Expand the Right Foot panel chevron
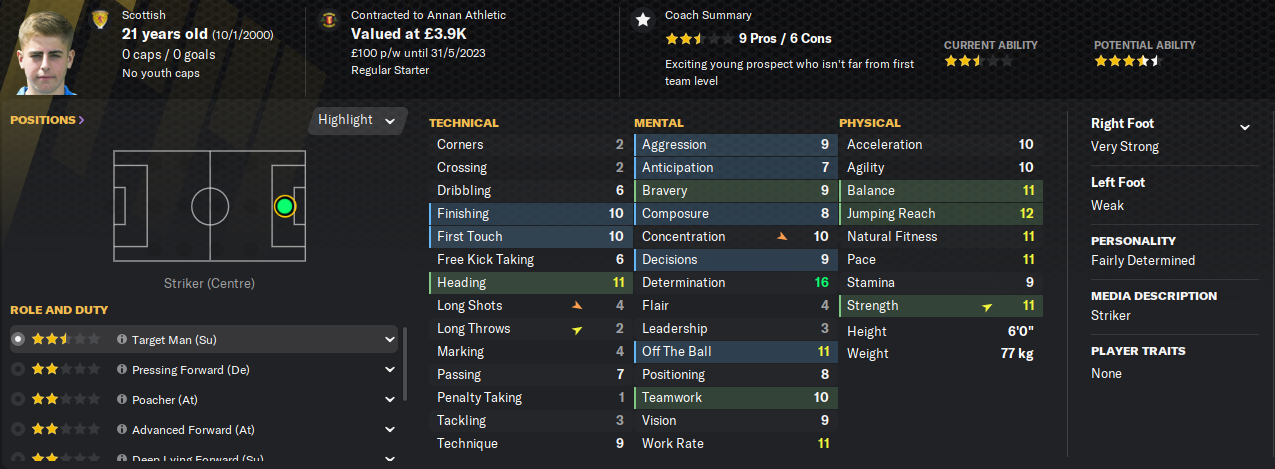Viewport: 1275px width, 469px height. pos(1245,127)
